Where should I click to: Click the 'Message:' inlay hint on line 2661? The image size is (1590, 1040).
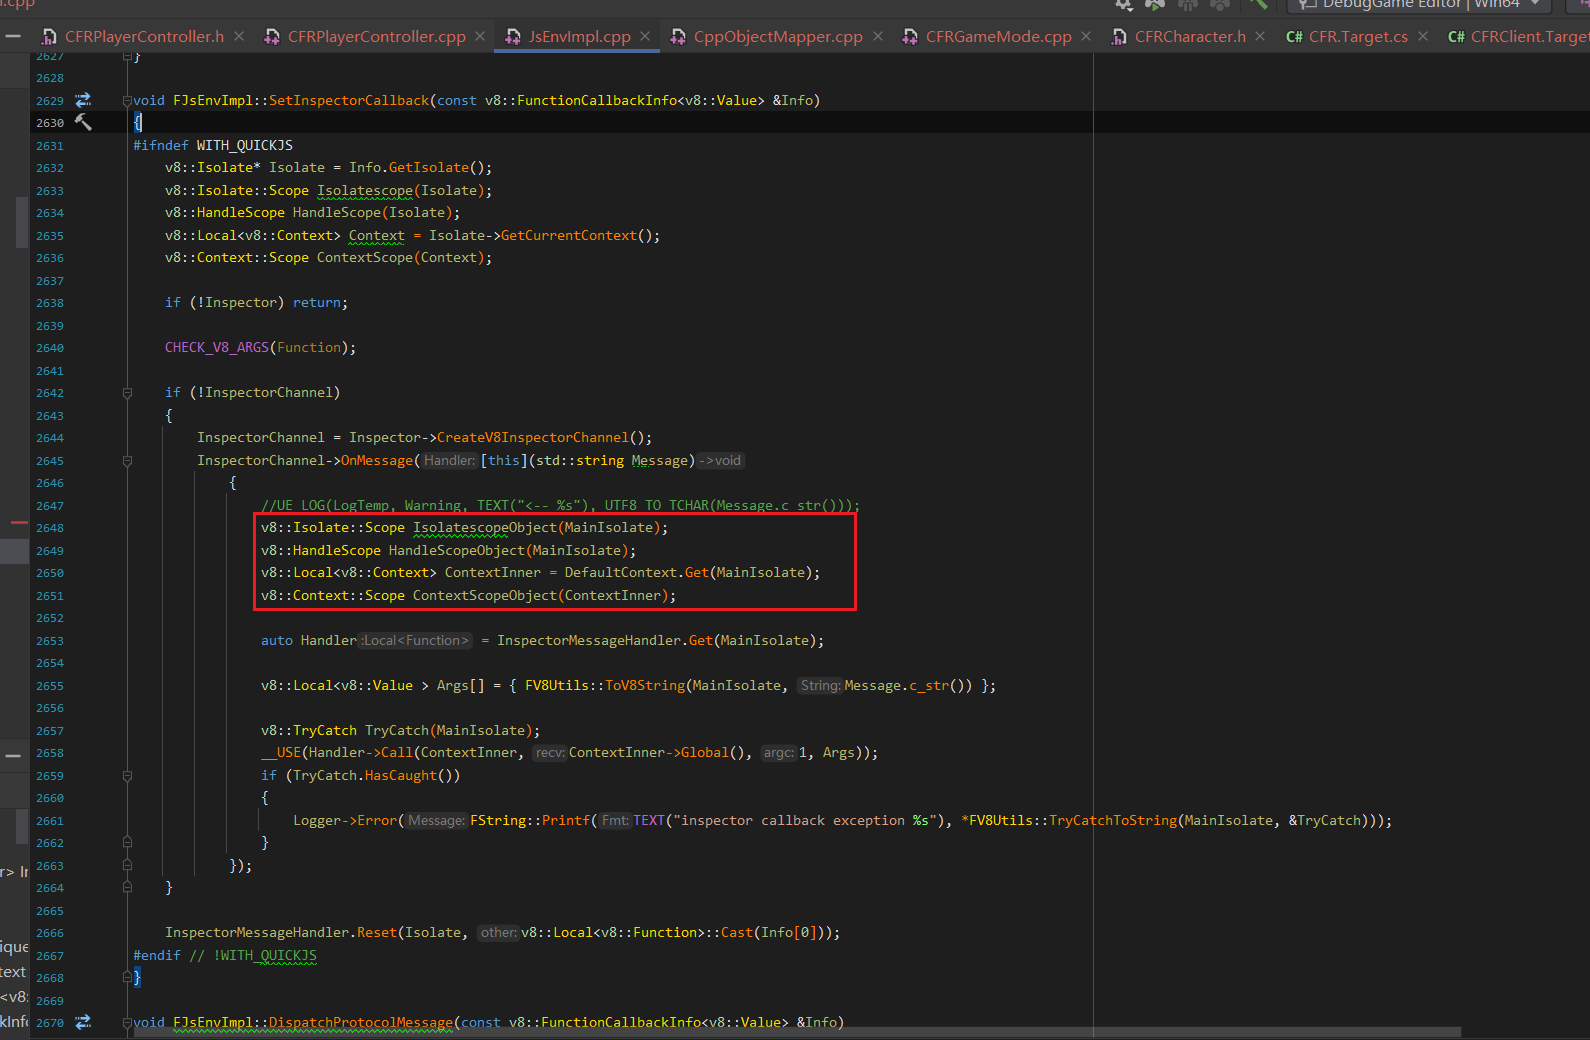(436, 820)
